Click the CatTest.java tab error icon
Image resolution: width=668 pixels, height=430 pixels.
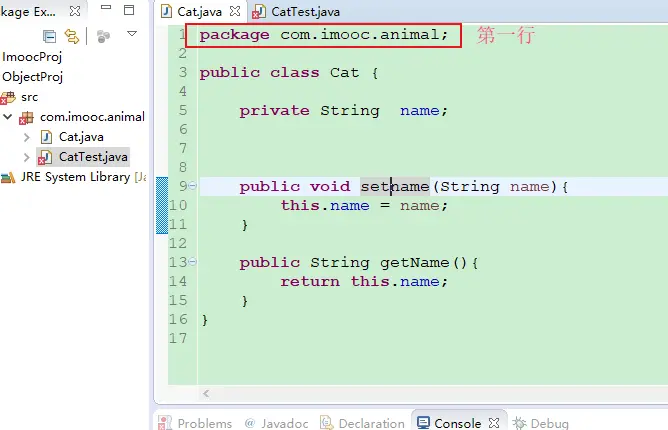[x=259, y=12]
